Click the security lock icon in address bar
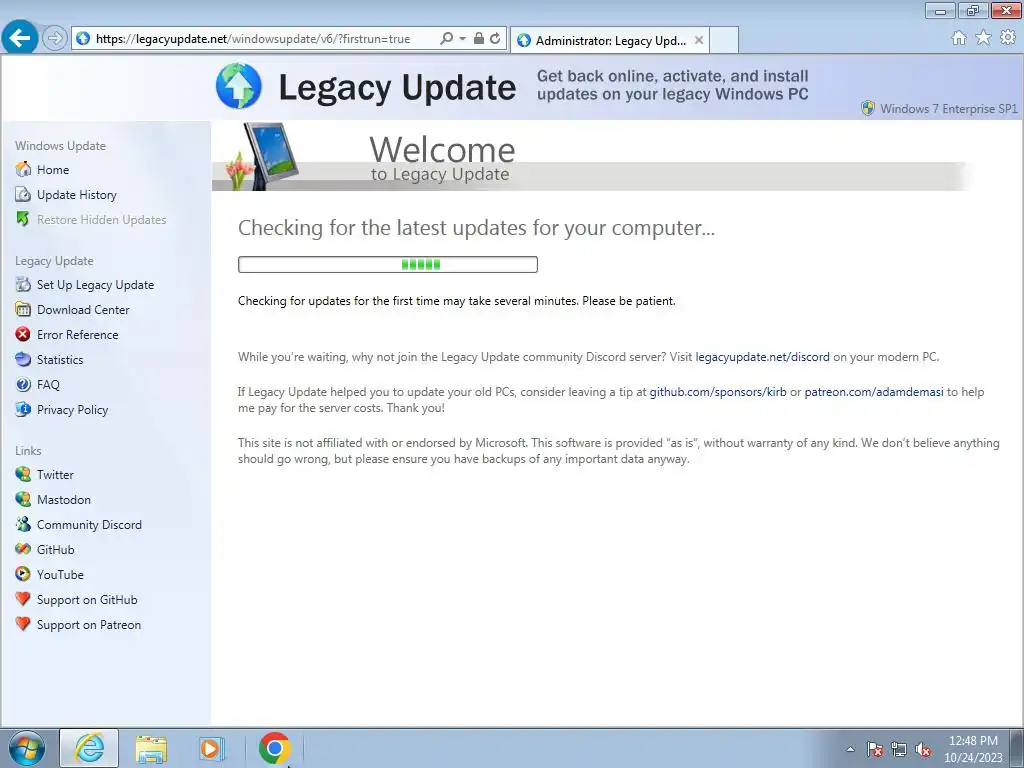The height and width of the screenshot is (768, 1024). point(479,39)
